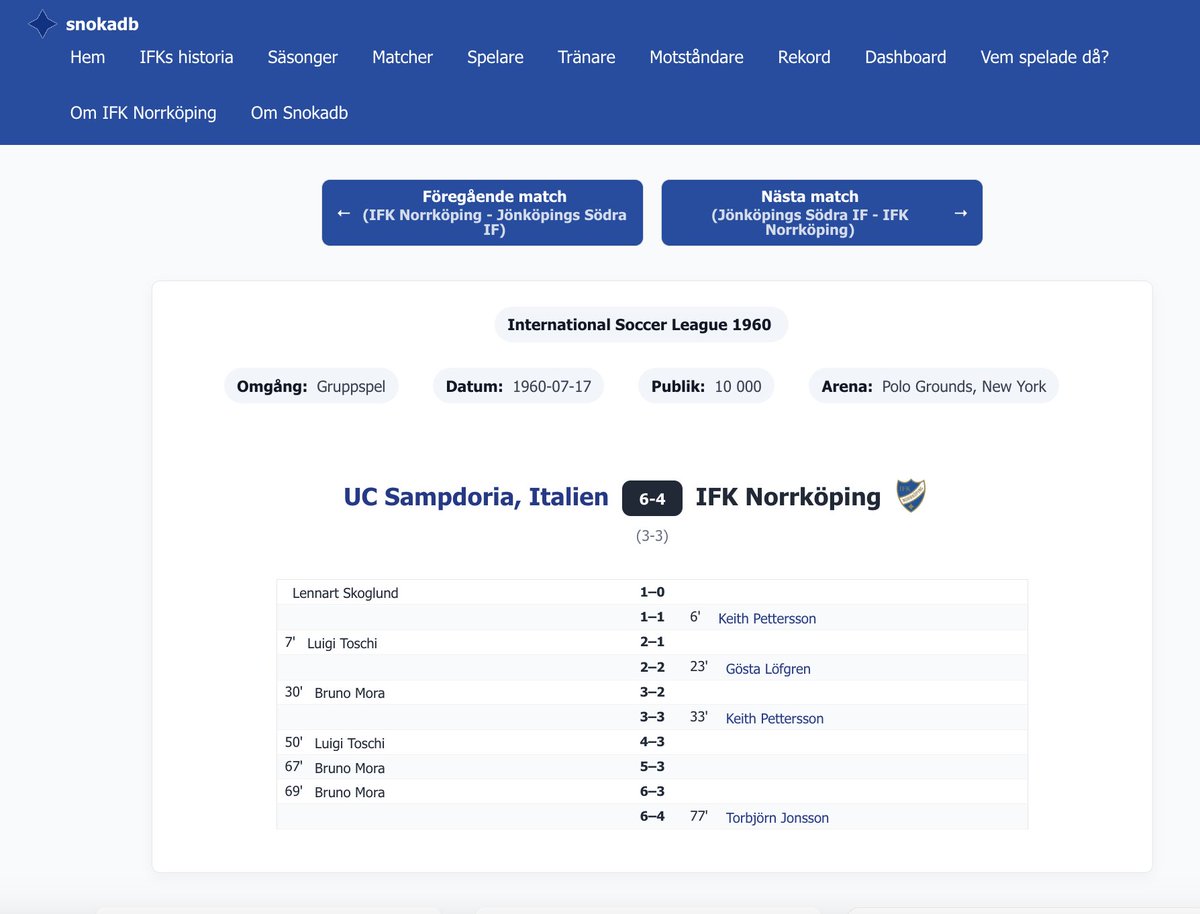The height and width of the screenshot is (914, 1200).
Task: Click the IFK Norrköping club crest
Action: tap(911, 496)
